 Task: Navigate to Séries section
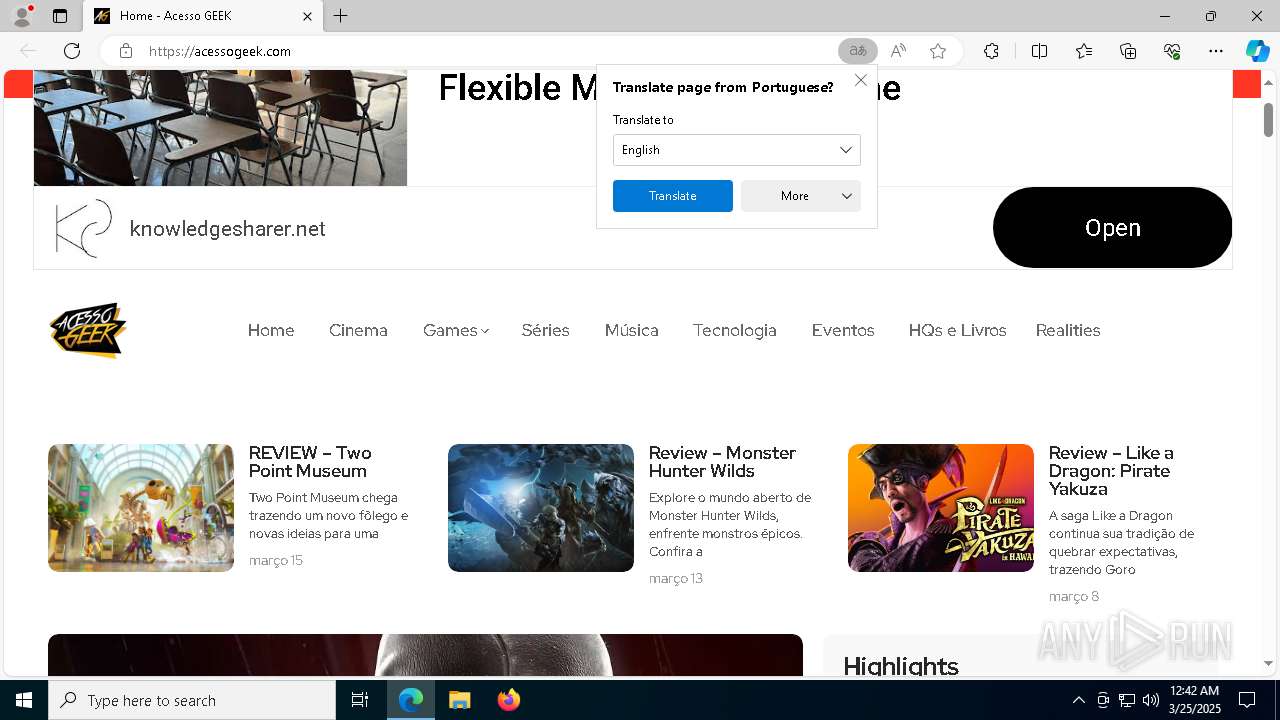pyautogui.click(x=545, y=330)
